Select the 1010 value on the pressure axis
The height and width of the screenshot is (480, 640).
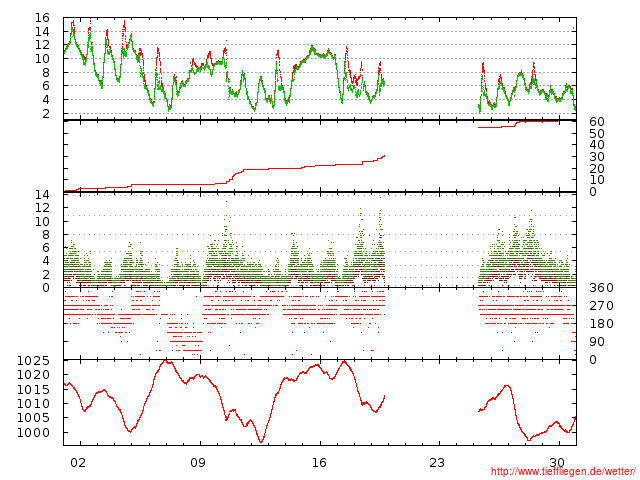[33, 404]
